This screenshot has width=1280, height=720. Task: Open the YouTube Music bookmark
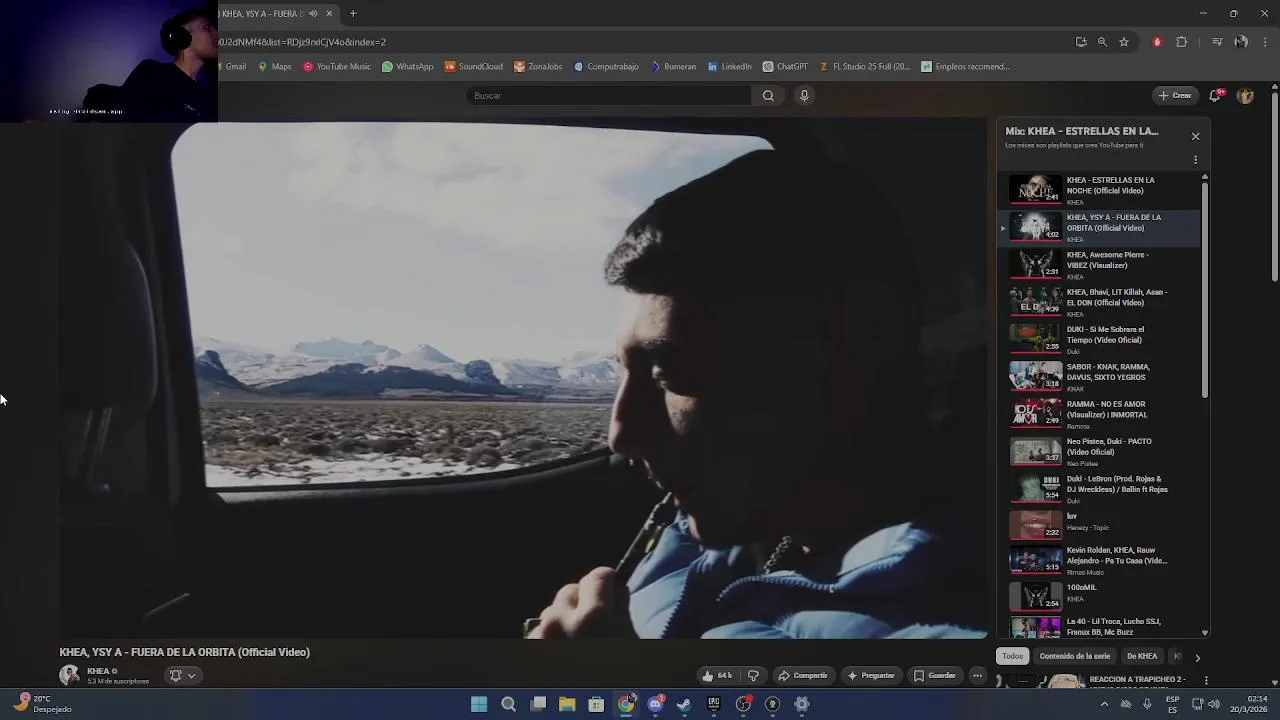[x=337, y=67]
